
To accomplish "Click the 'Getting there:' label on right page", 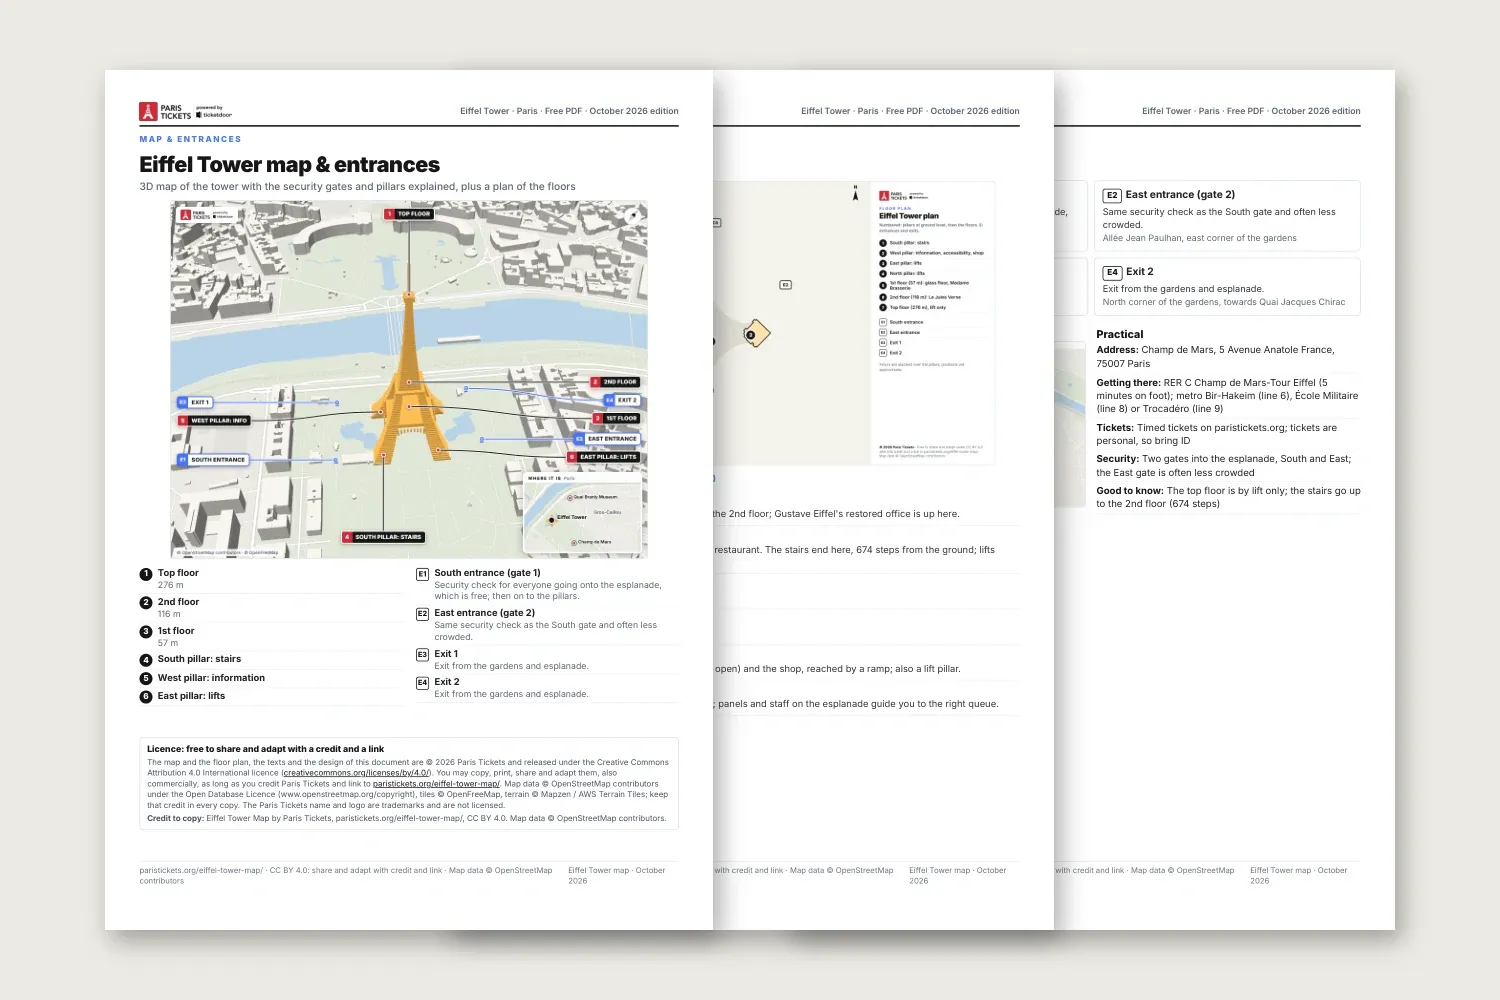I will 1128,383.
